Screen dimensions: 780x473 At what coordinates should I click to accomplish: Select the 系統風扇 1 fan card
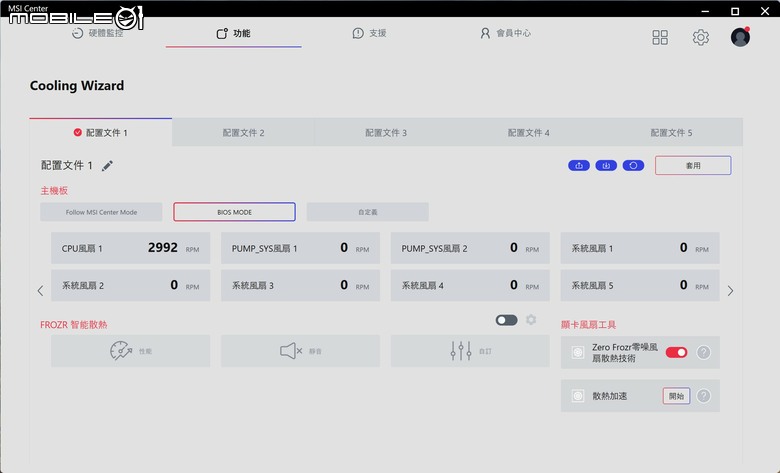click(x=640, y=248)
